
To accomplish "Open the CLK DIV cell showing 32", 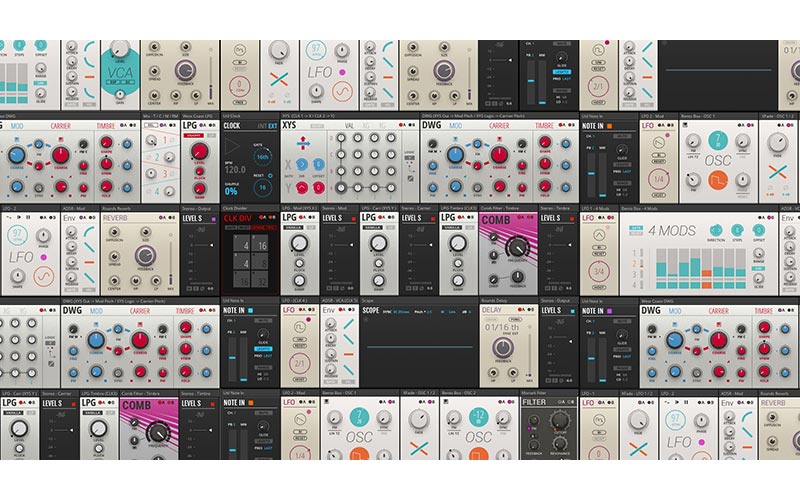I will pyautogui.click(x=261, y=280).
